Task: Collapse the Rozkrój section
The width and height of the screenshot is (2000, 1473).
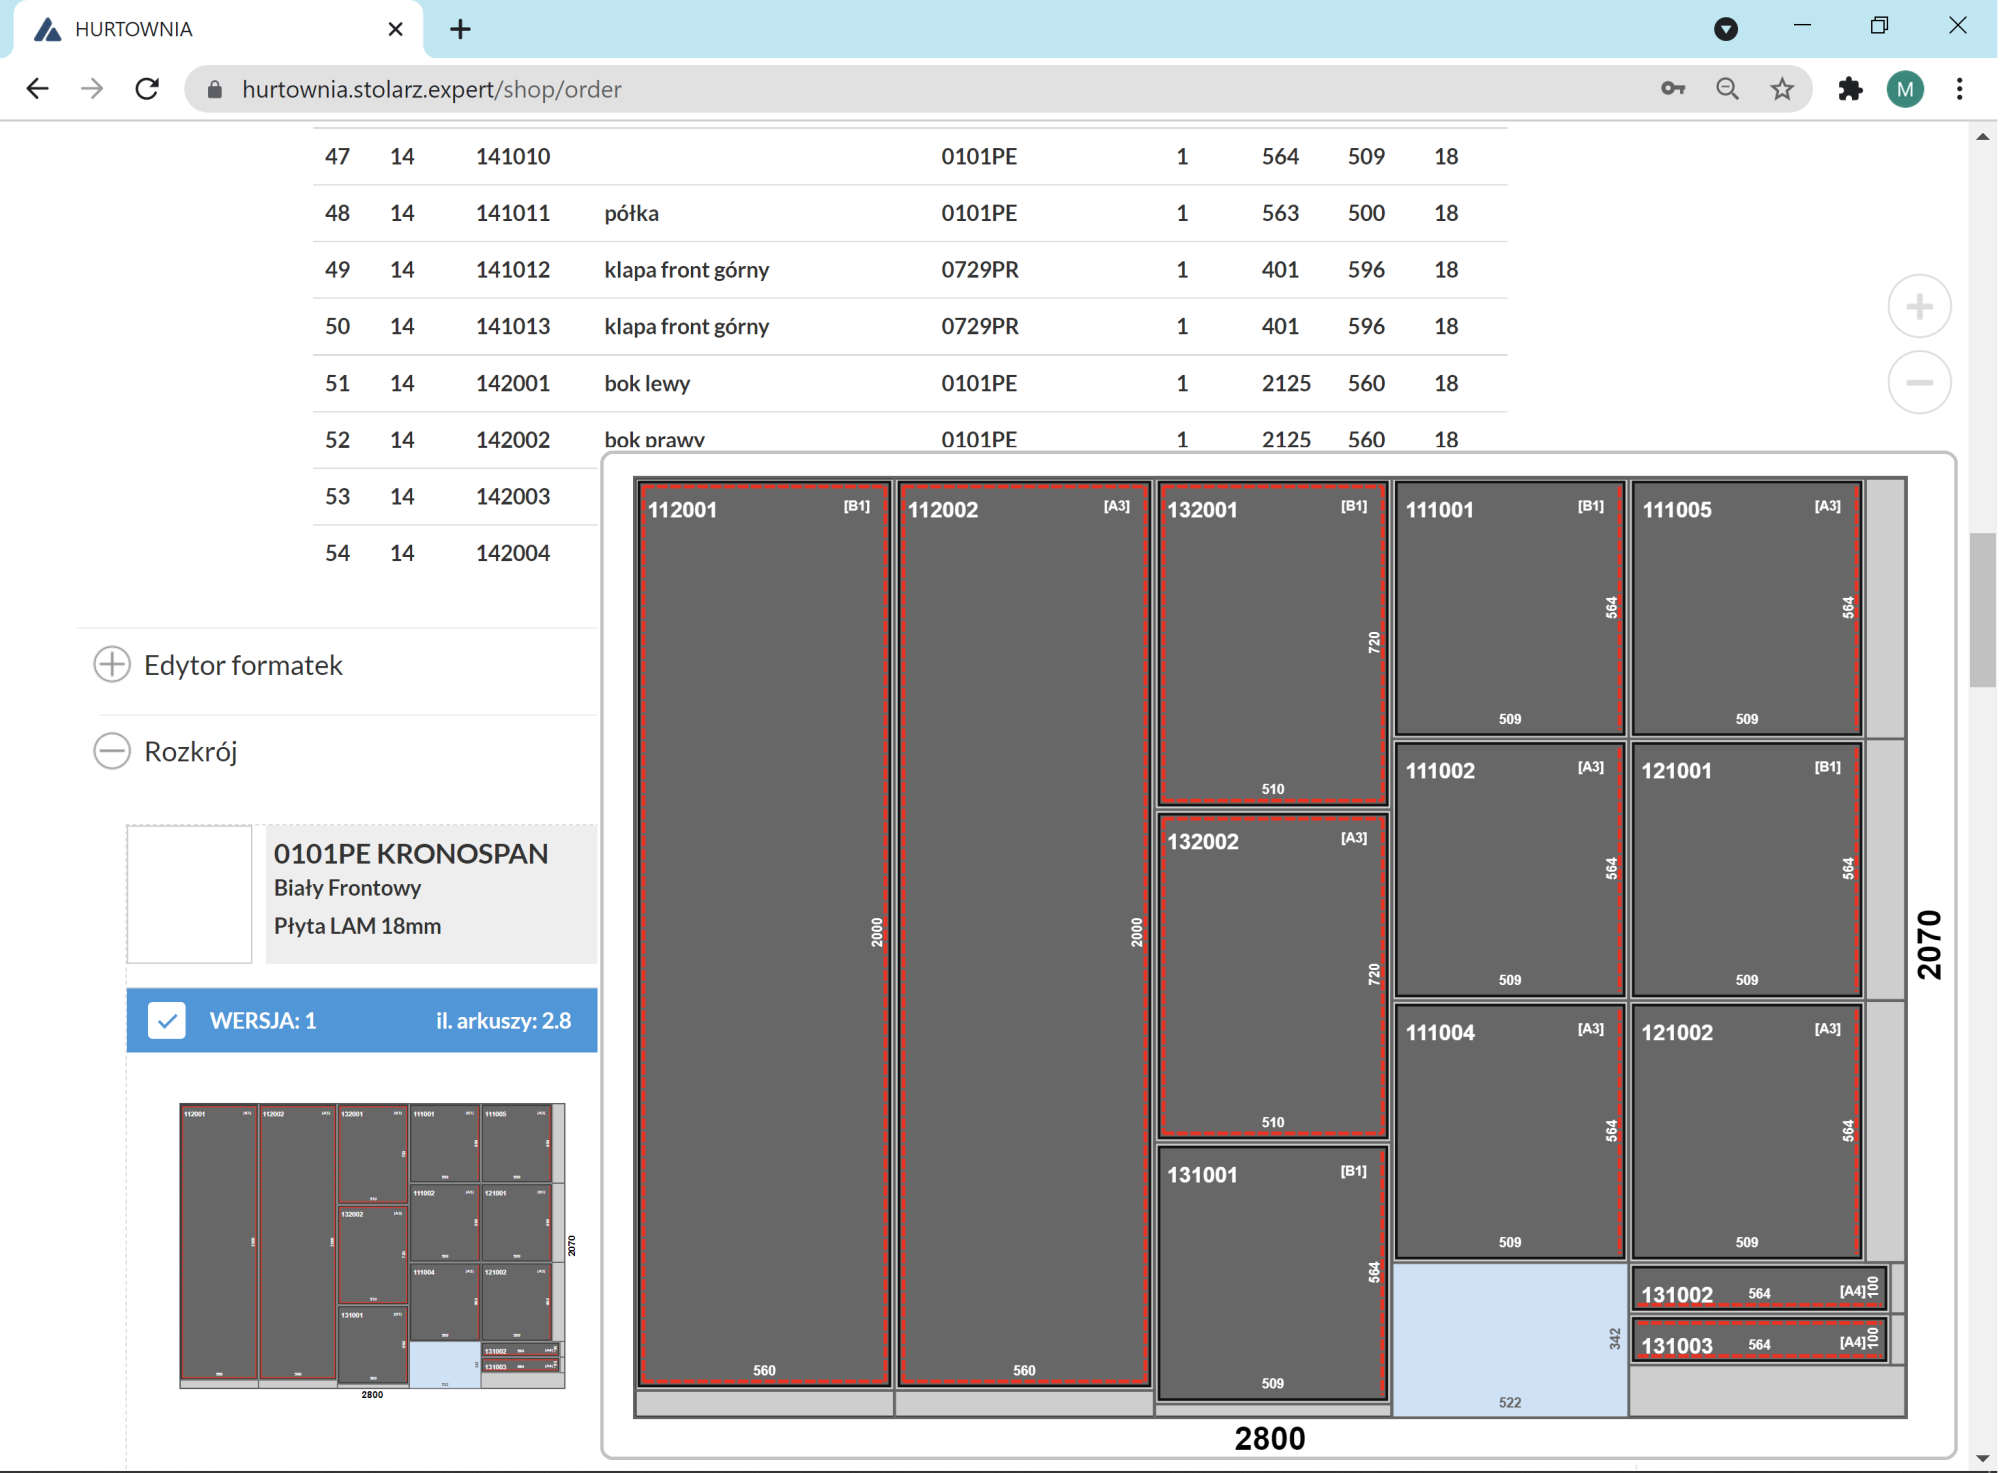Action: 112,750
